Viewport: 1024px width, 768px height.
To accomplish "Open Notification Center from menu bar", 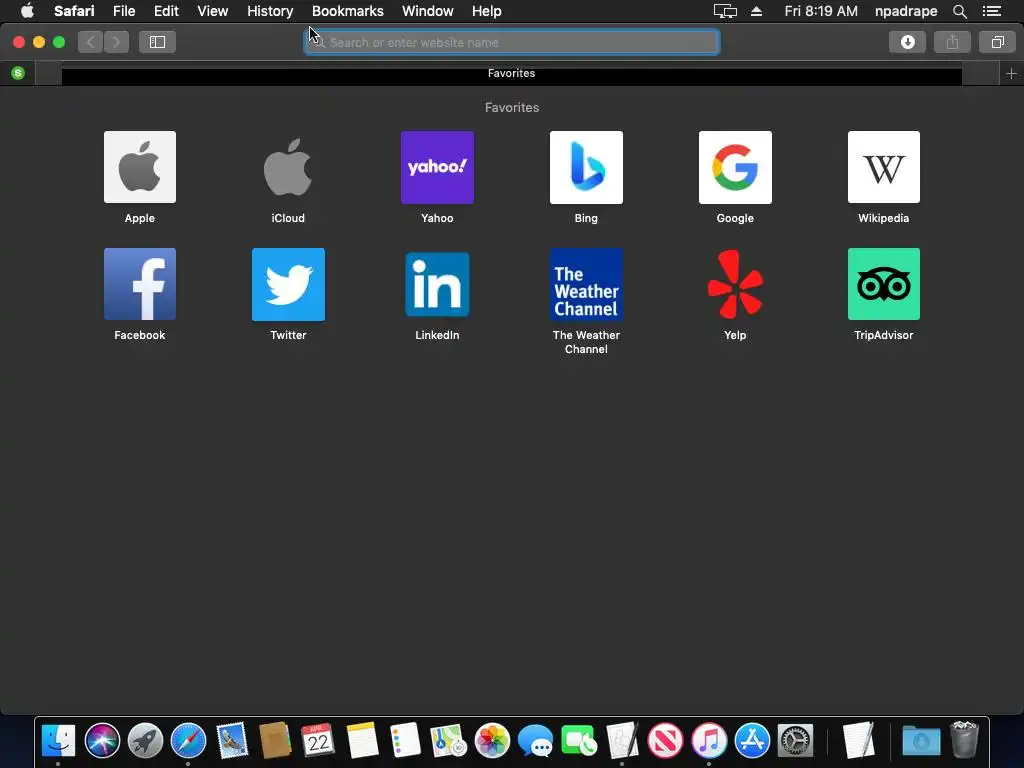I will 992,11.
